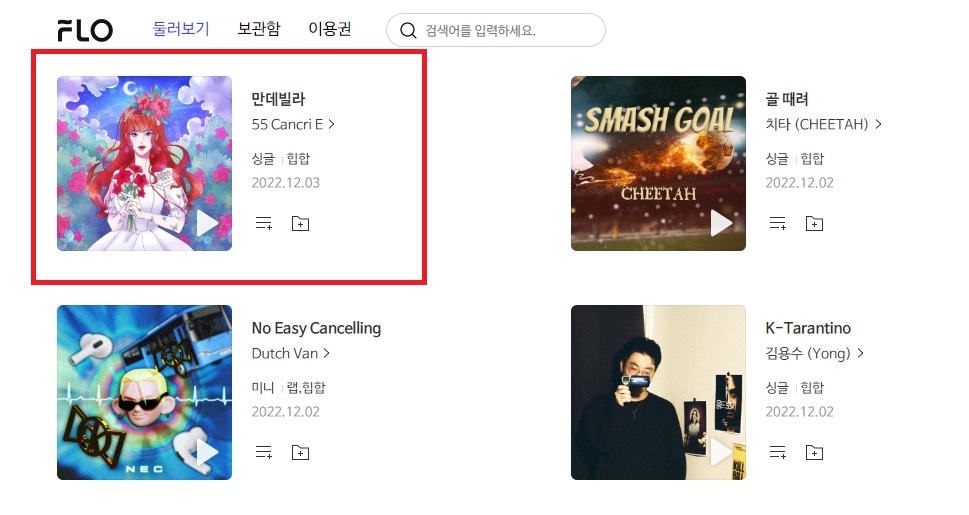This screenshot has width=969, height=515.
Task: Switch to the 보관함 tab
Action: click(x=259, y=29)
